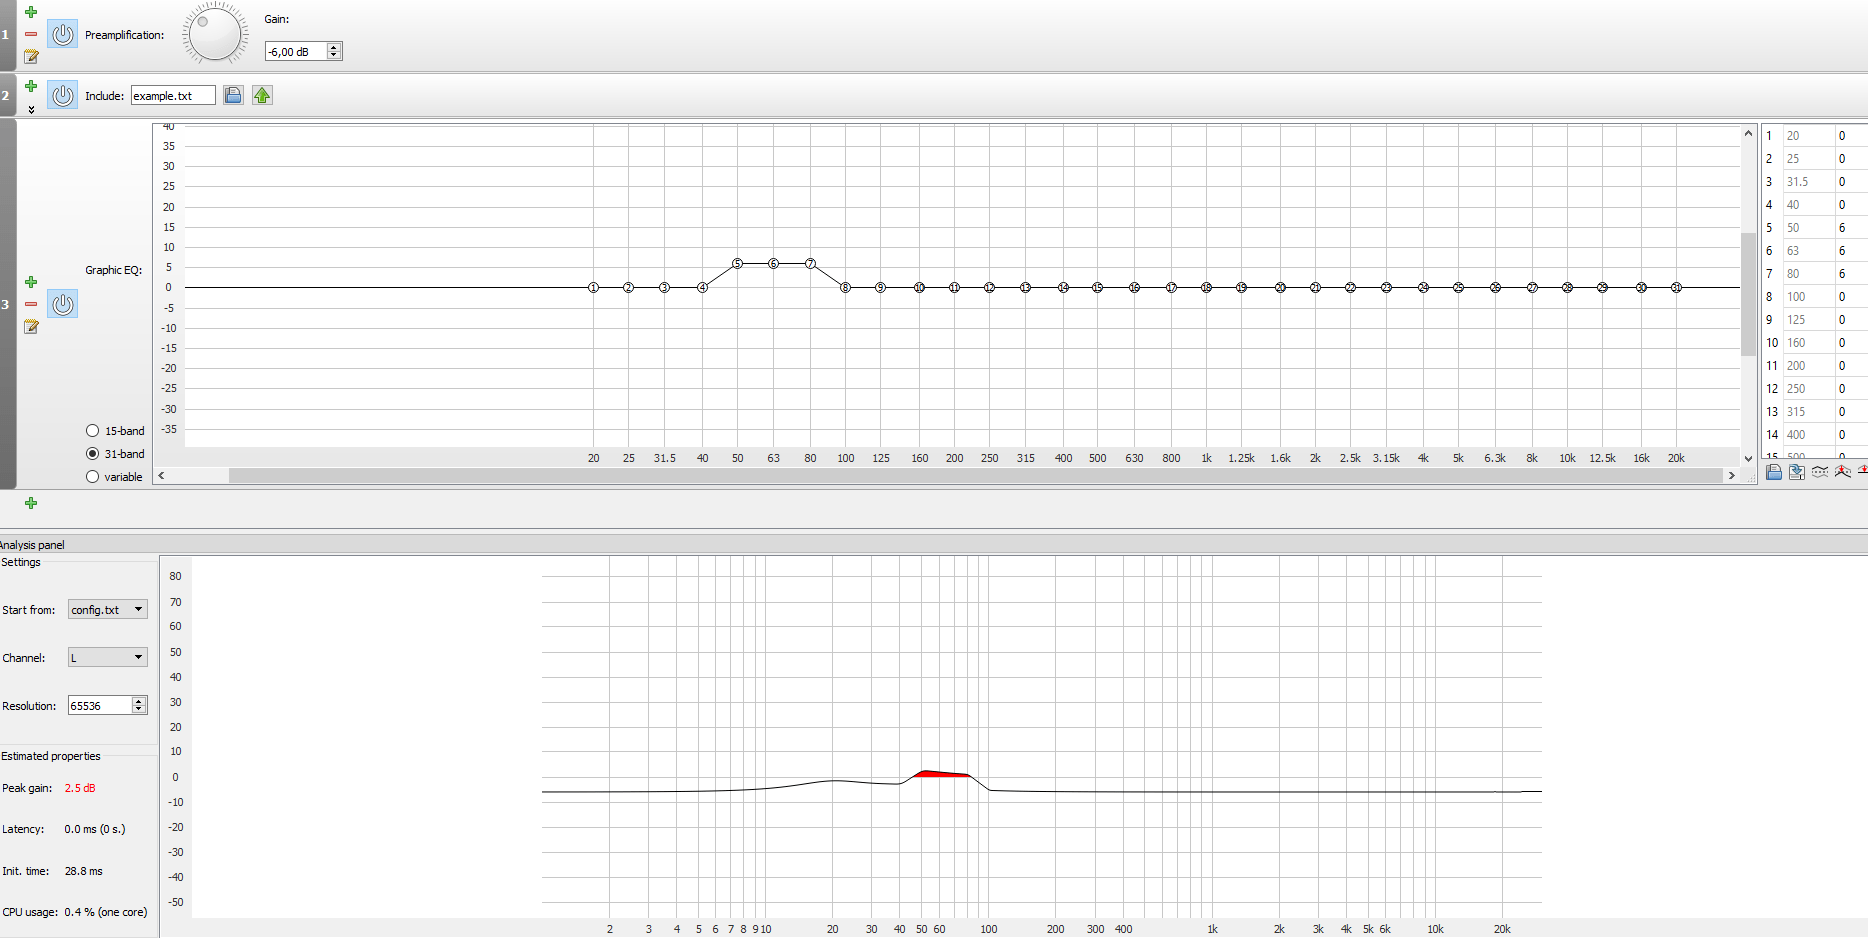Select the 31-band radio option
Screen dimensions: 1868x938
click(x=93, y=454)
